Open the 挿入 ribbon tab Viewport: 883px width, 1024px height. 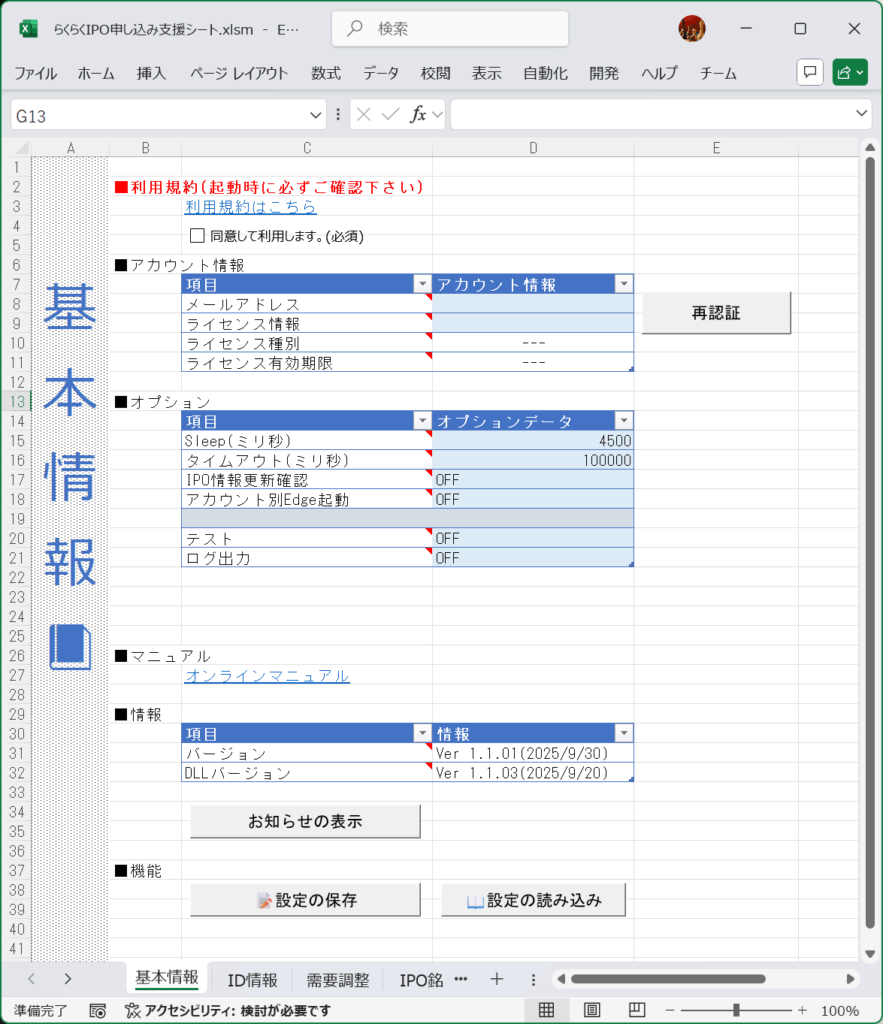click(151, 73)
